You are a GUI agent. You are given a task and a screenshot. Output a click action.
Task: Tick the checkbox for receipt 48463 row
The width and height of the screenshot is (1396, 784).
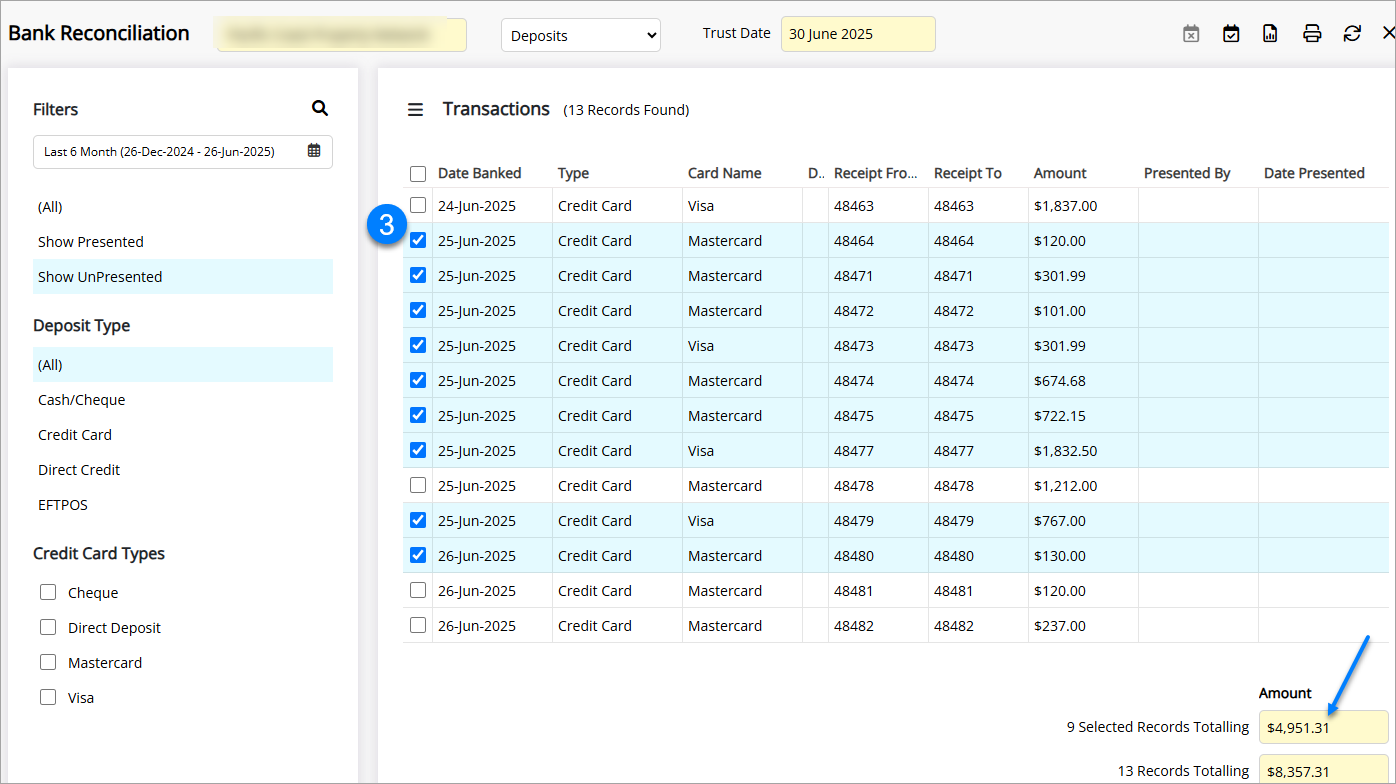(x=418, y=205)
